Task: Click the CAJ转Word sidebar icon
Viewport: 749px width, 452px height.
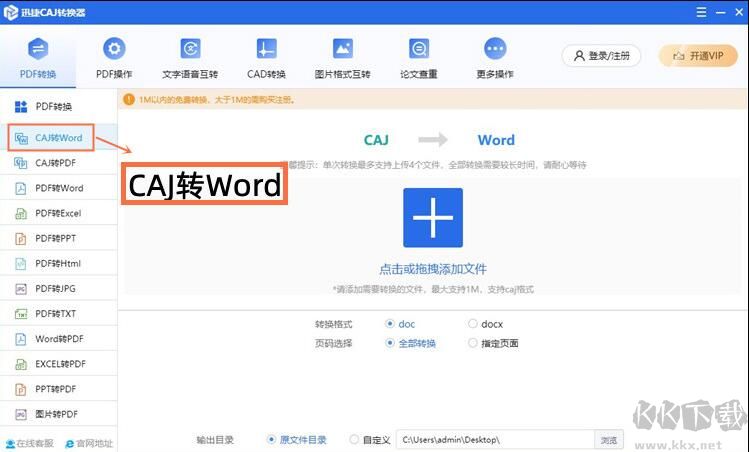Action: [x=21, y=138]
